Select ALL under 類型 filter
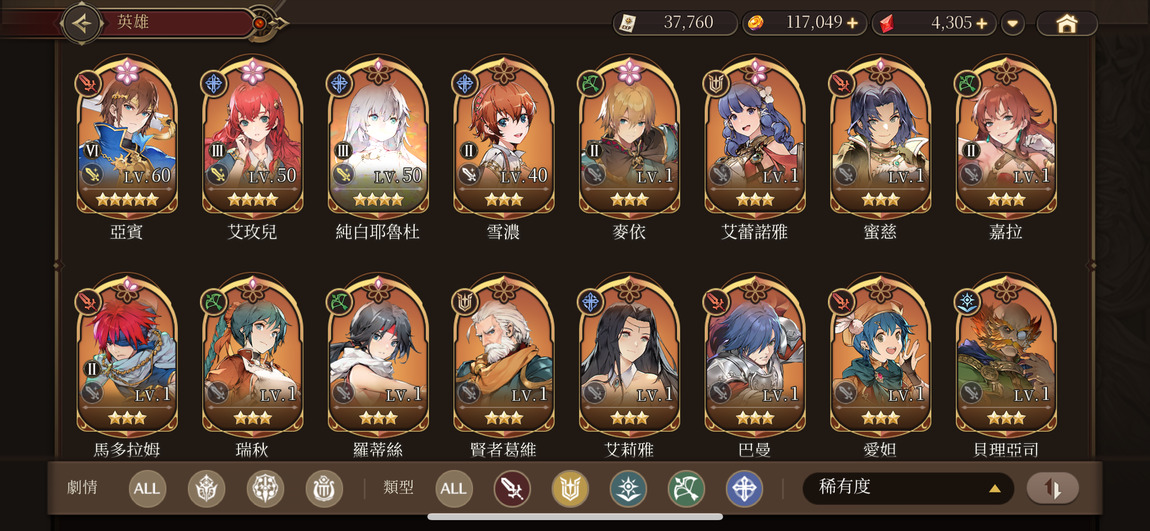Screen dimensions: 1150x531 tap(453, 488)
